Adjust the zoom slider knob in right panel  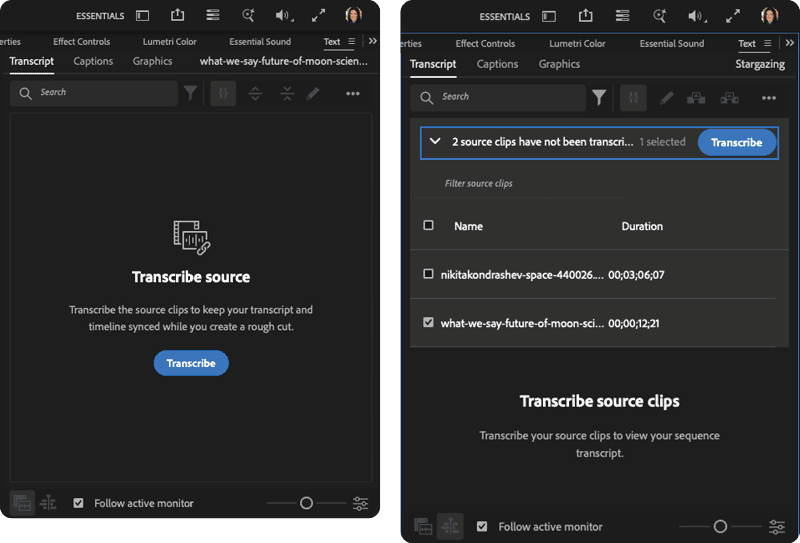point(720,526)
